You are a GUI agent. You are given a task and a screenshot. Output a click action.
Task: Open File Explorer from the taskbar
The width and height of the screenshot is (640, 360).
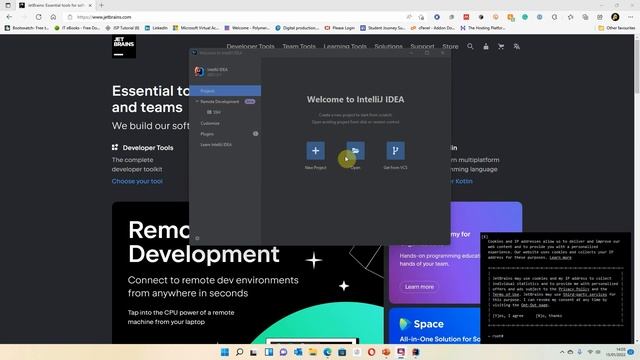click(313, 352)
